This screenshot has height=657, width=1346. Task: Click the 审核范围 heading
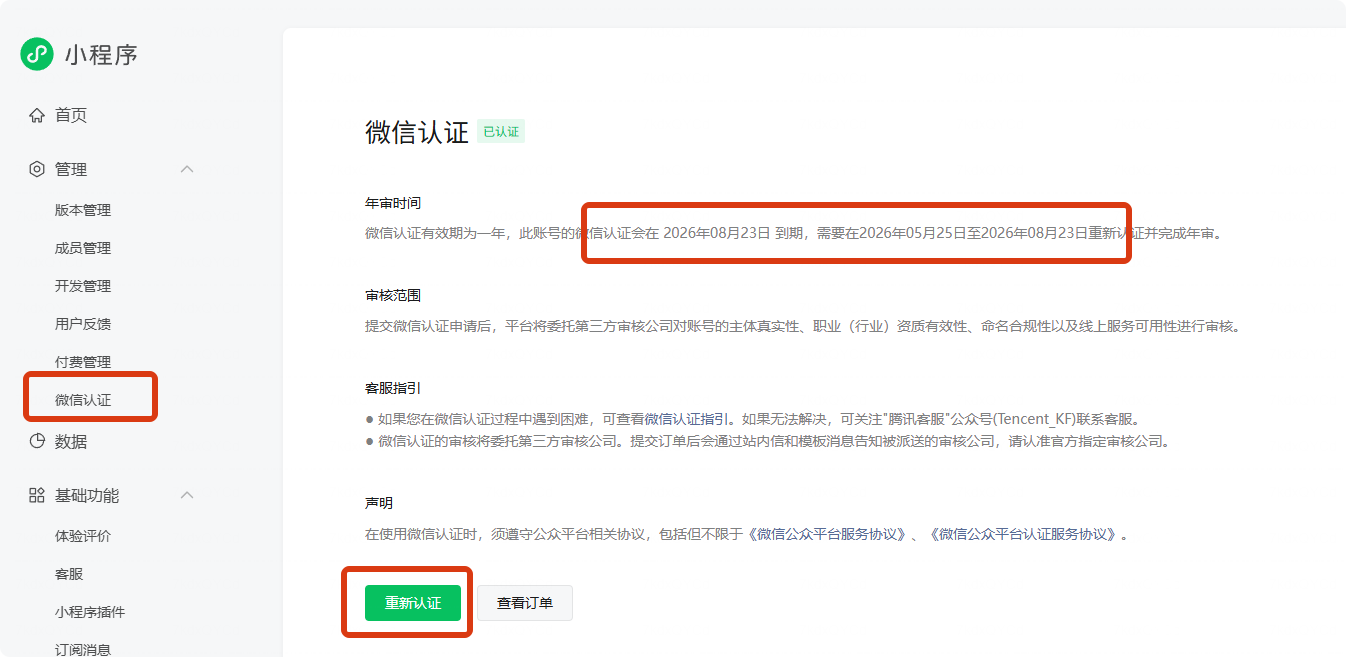click(393, 295)
